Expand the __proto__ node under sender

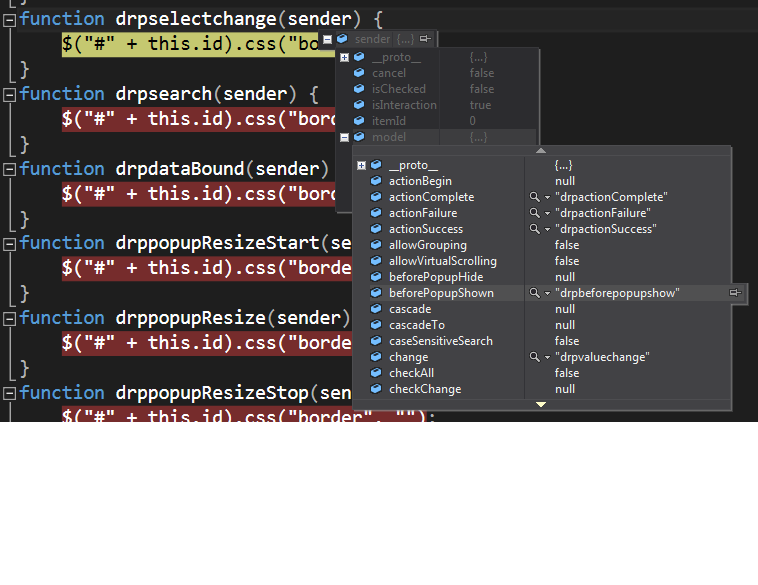coord(344,58)
